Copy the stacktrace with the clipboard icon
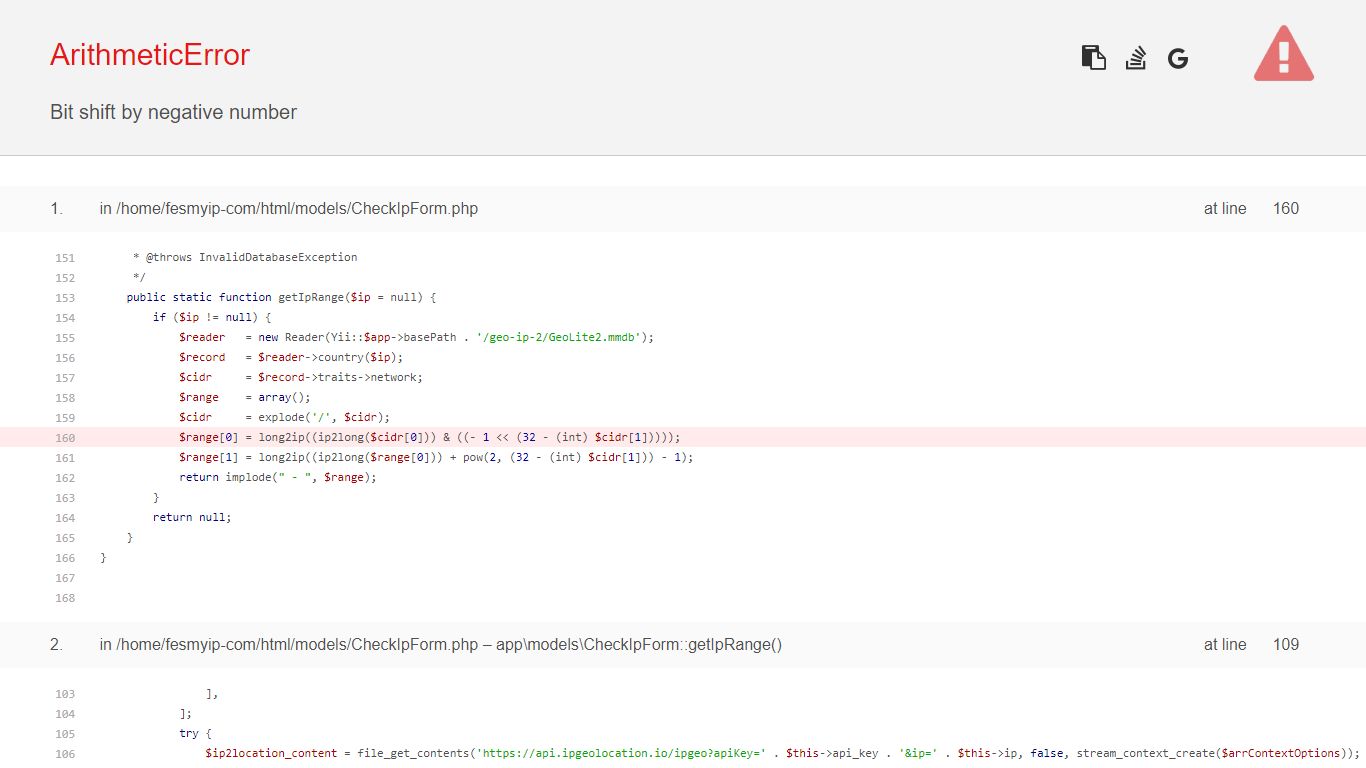The image size is (1366, 768). pyautogui.click(x=1094, y=58)
